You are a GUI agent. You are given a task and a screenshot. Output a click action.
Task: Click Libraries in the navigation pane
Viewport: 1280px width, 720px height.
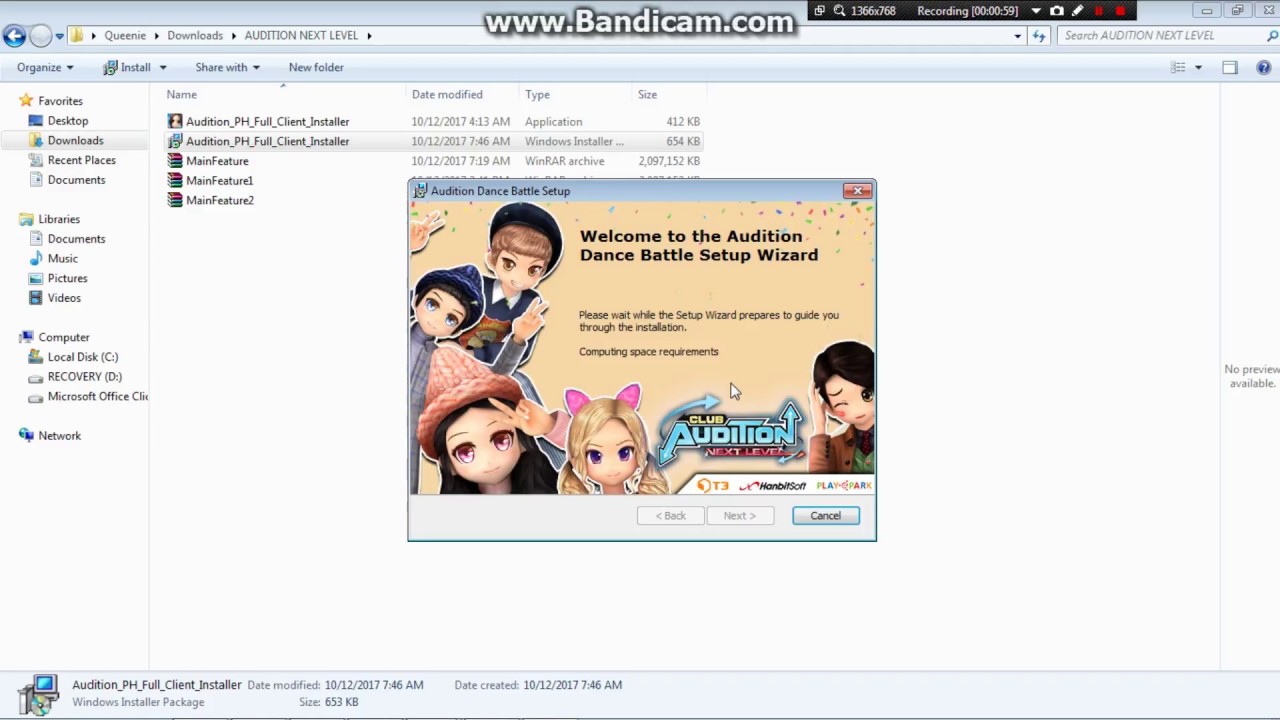(59, 219)
